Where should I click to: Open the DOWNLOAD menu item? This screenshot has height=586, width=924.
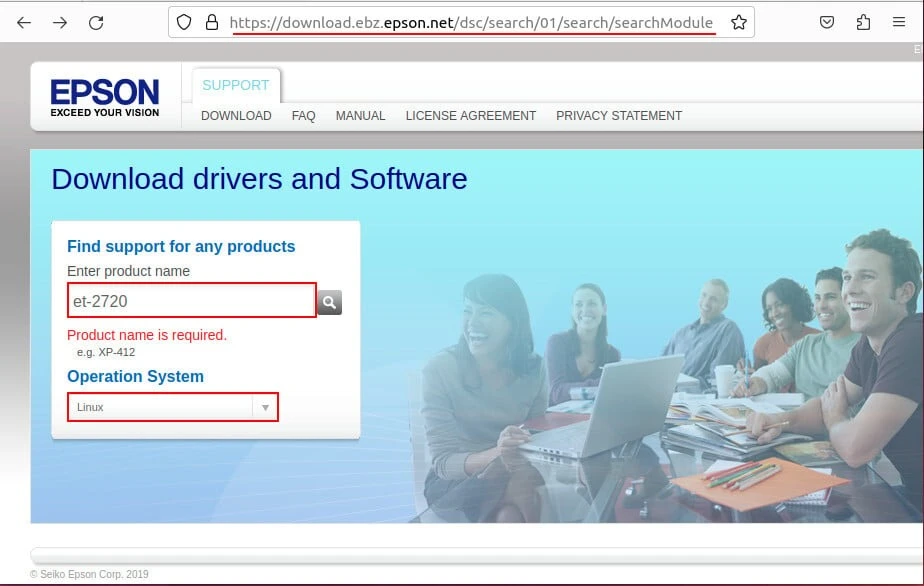(236, 116)
